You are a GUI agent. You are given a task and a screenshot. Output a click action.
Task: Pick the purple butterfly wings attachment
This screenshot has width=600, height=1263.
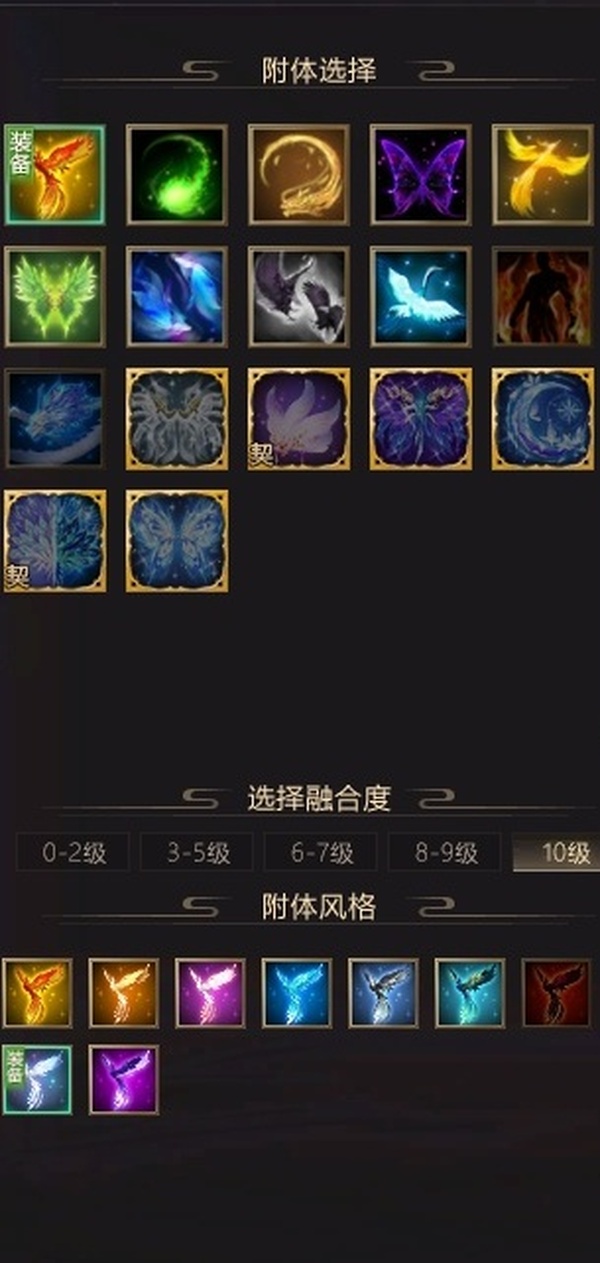[421, 174]
